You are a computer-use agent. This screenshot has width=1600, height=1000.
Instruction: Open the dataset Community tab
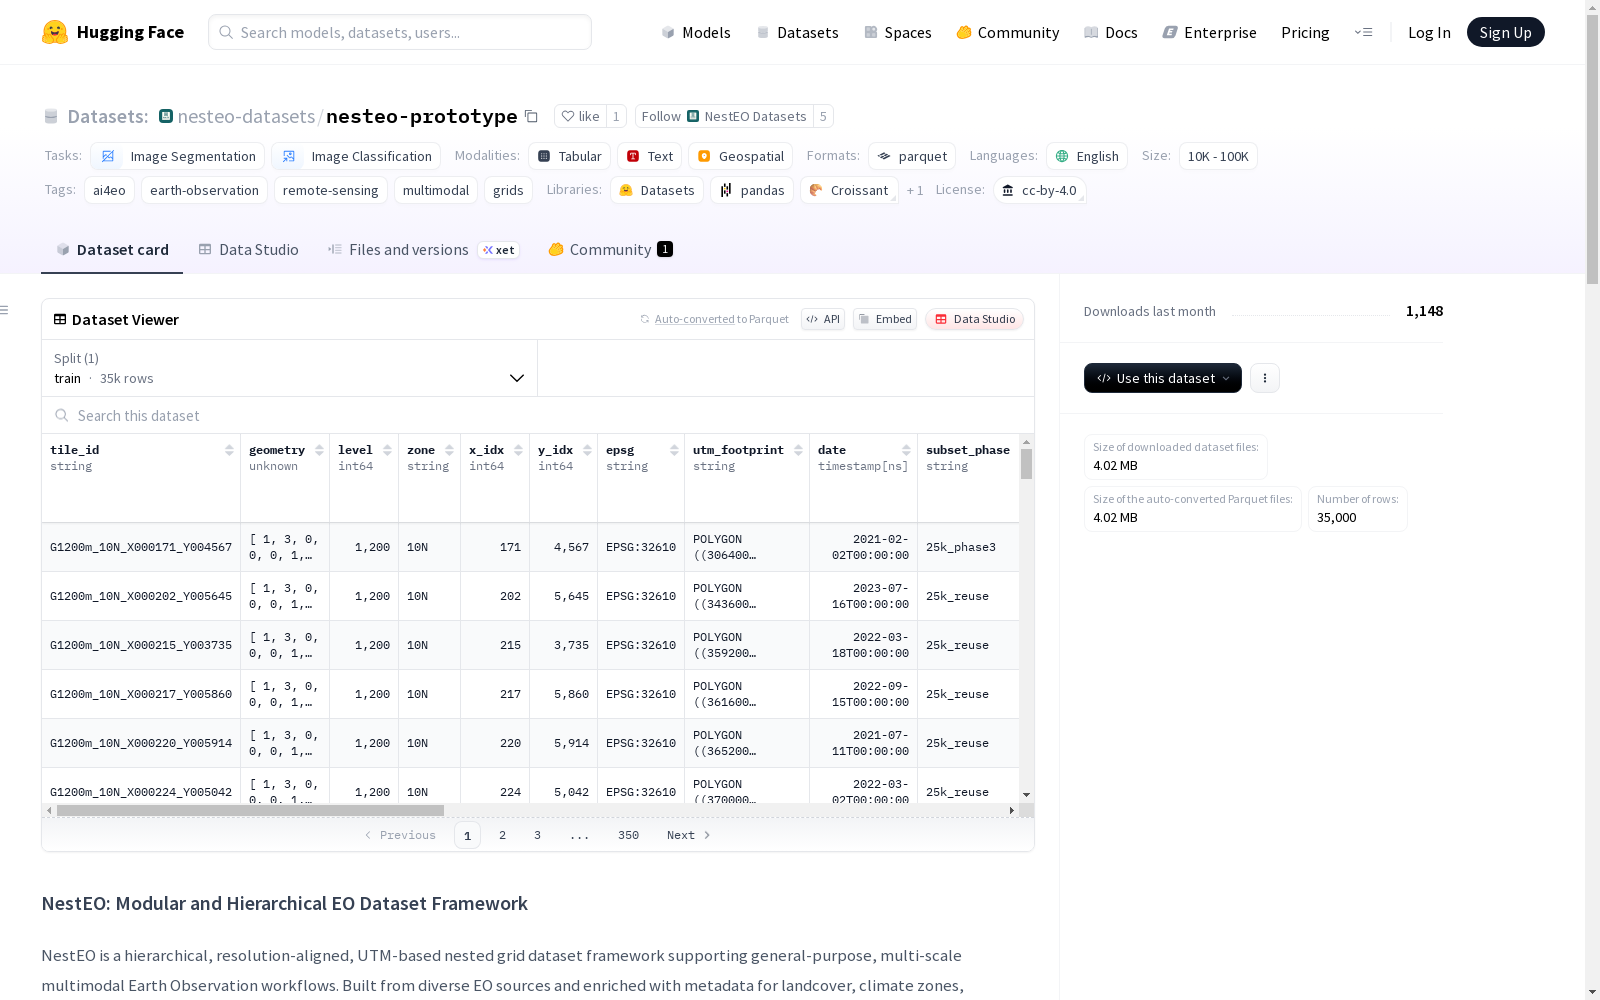[x=610, y=250]
